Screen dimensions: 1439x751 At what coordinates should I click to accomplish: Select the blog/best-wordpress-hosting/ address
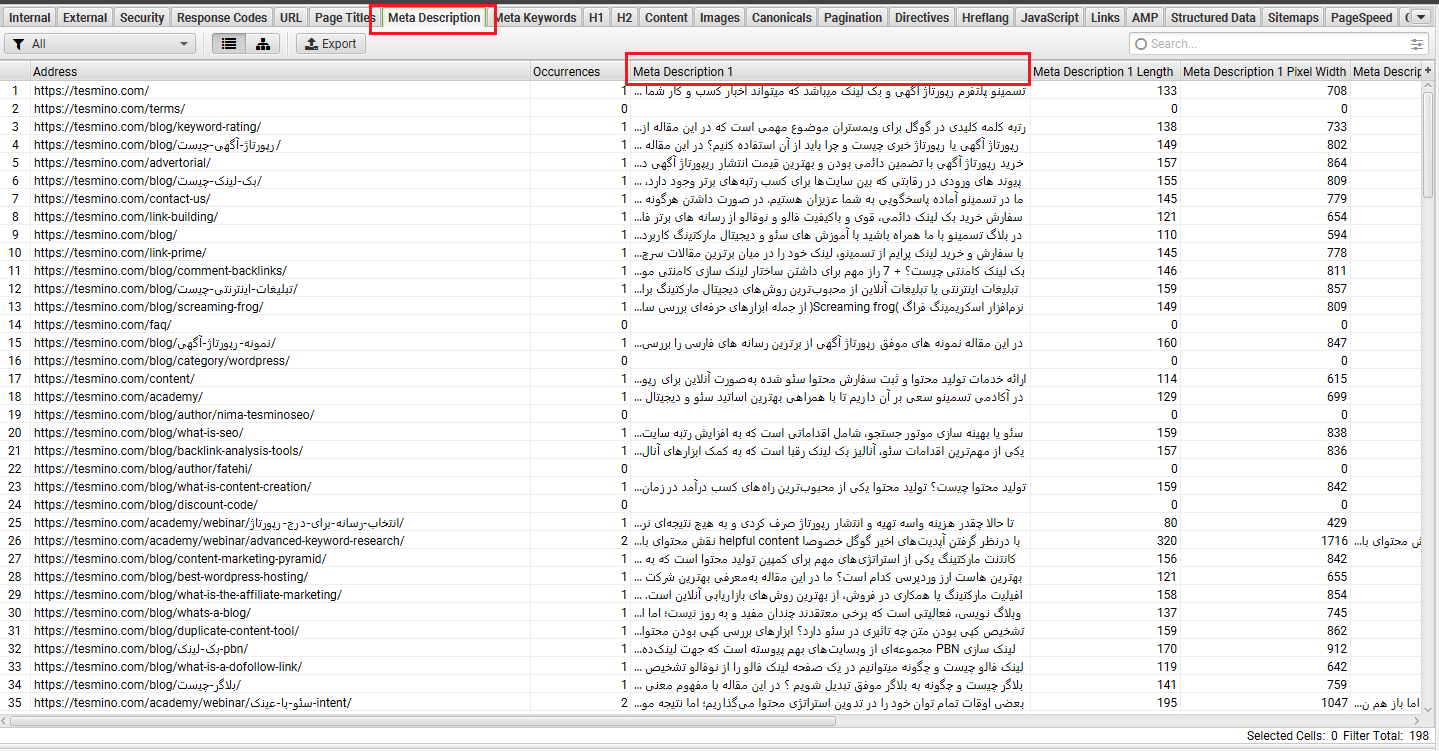[170, 576]
